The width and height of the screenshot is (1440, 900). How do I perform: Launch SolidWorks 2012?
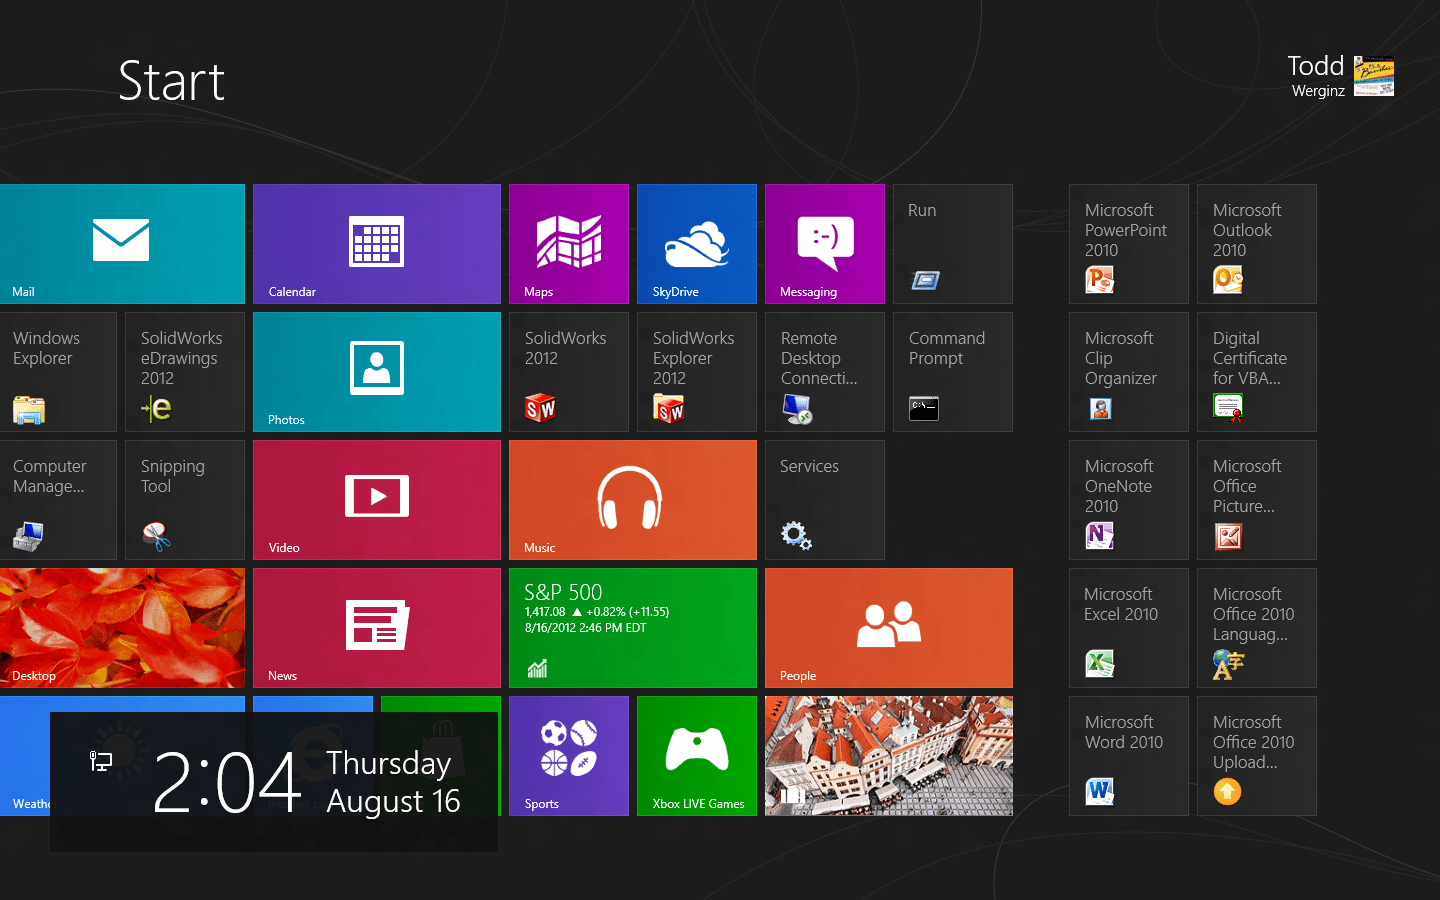tap(568, 372)
